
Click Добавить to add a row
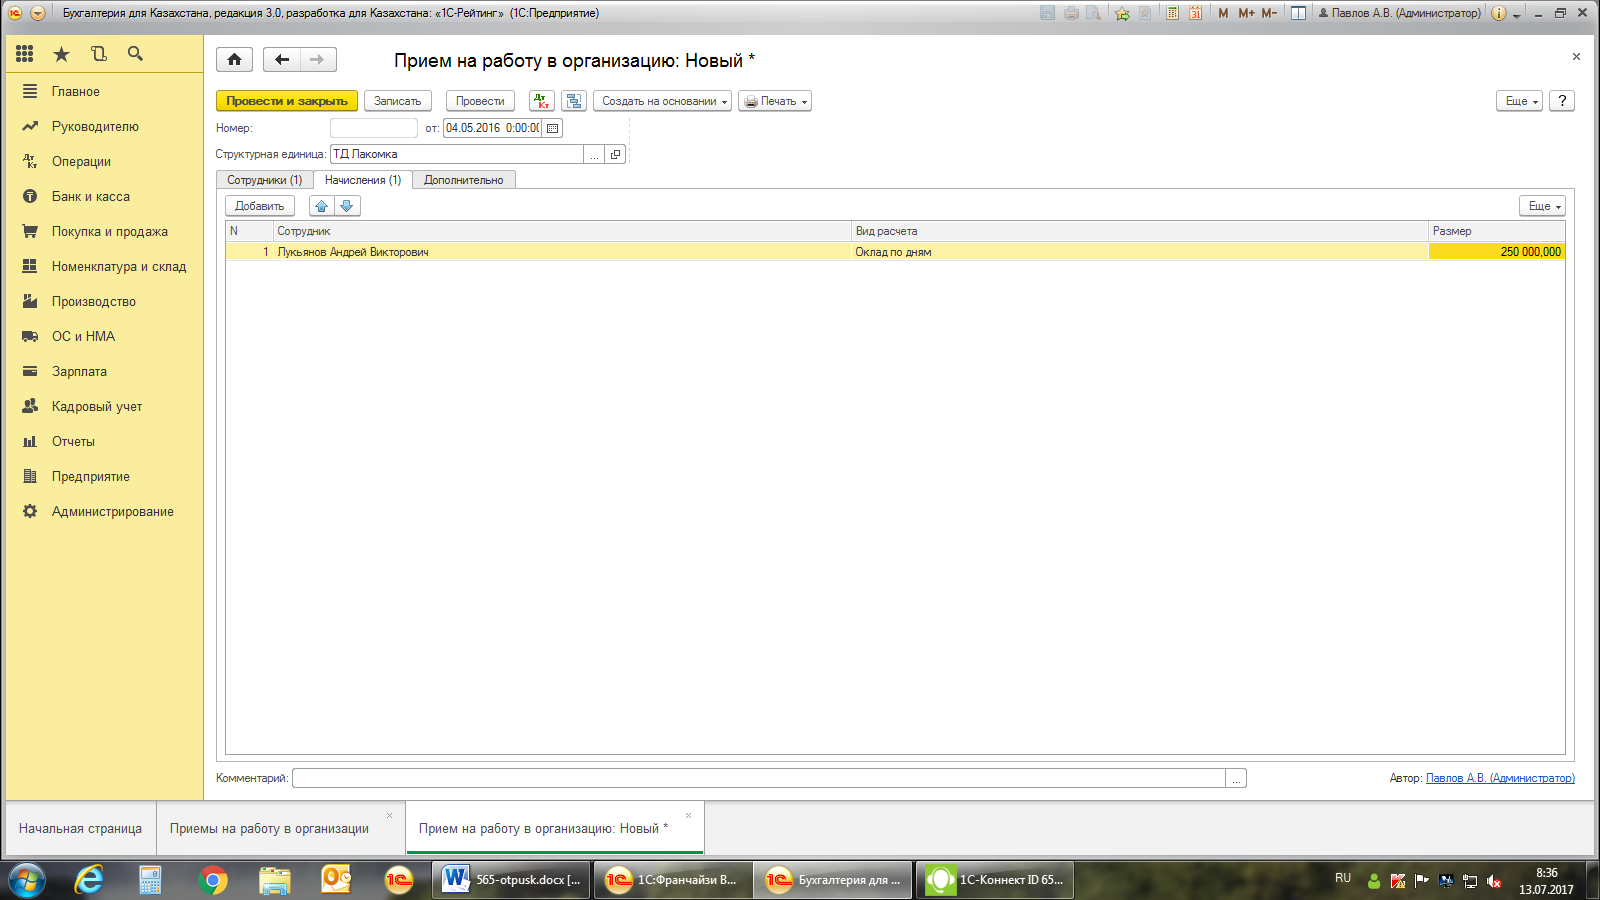[x=260, y=206]
